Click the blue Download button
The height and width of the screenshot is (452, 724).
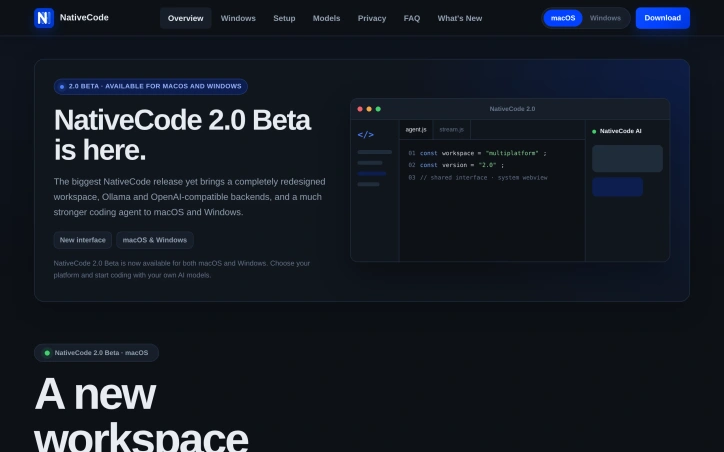(x=663, y=18)
